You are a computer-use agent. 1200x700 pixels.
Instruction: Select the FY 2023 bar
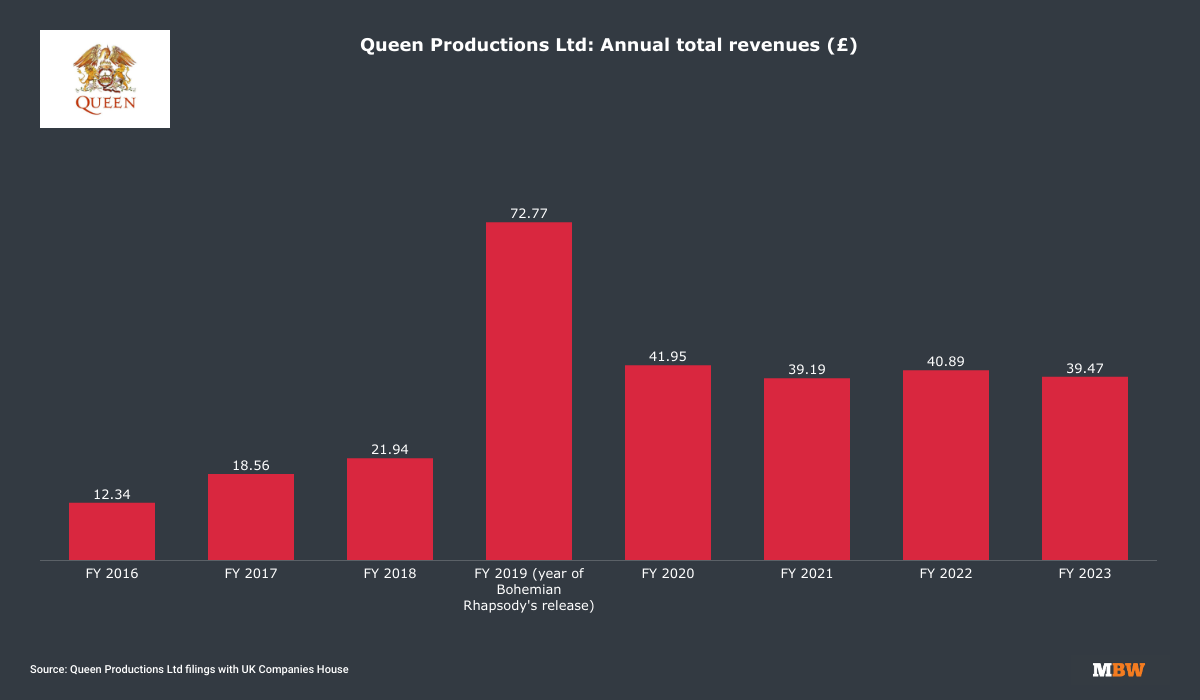pos(1085,468)
